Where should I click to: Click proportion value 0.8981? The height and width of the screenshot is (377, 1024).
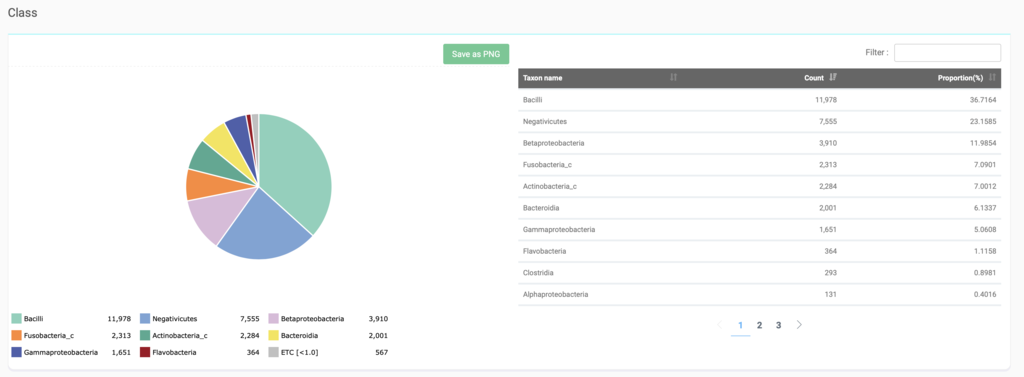(985, 272)
